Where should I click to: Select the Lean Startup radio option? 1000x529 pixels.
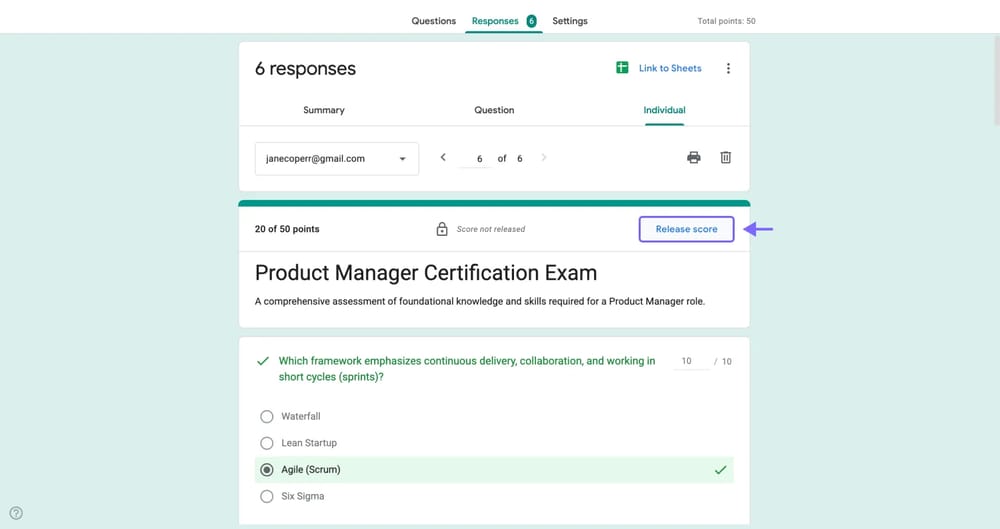pos(267,443)
